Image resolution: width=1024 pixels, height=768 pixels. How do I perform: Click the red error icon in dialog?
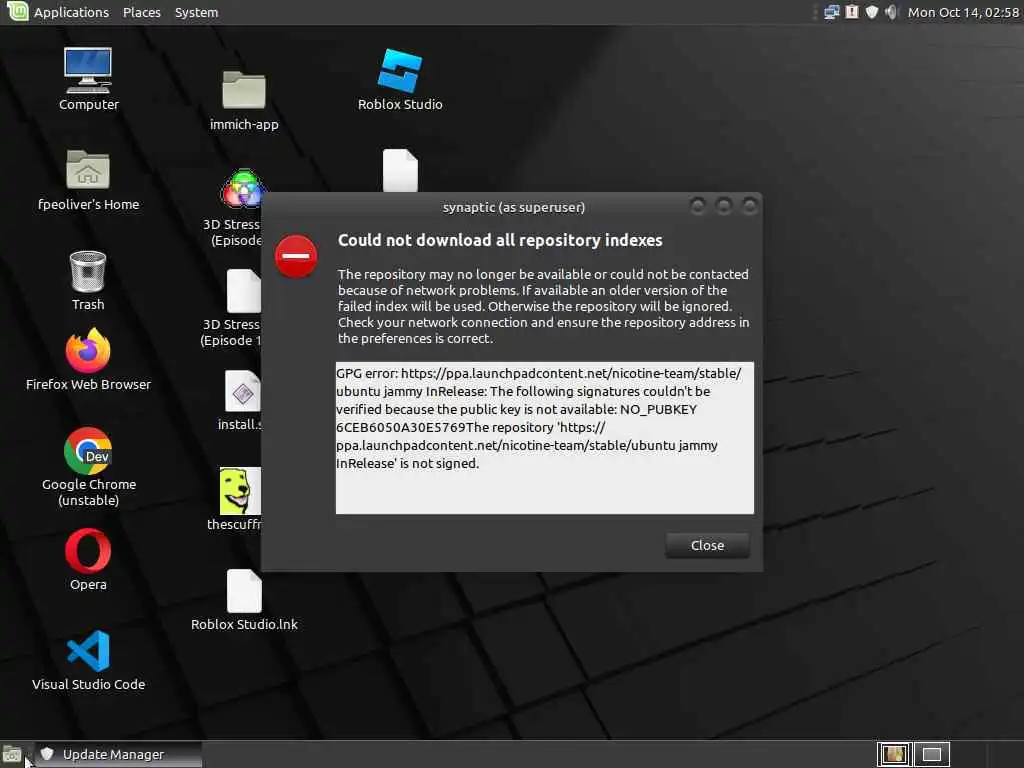296,256
